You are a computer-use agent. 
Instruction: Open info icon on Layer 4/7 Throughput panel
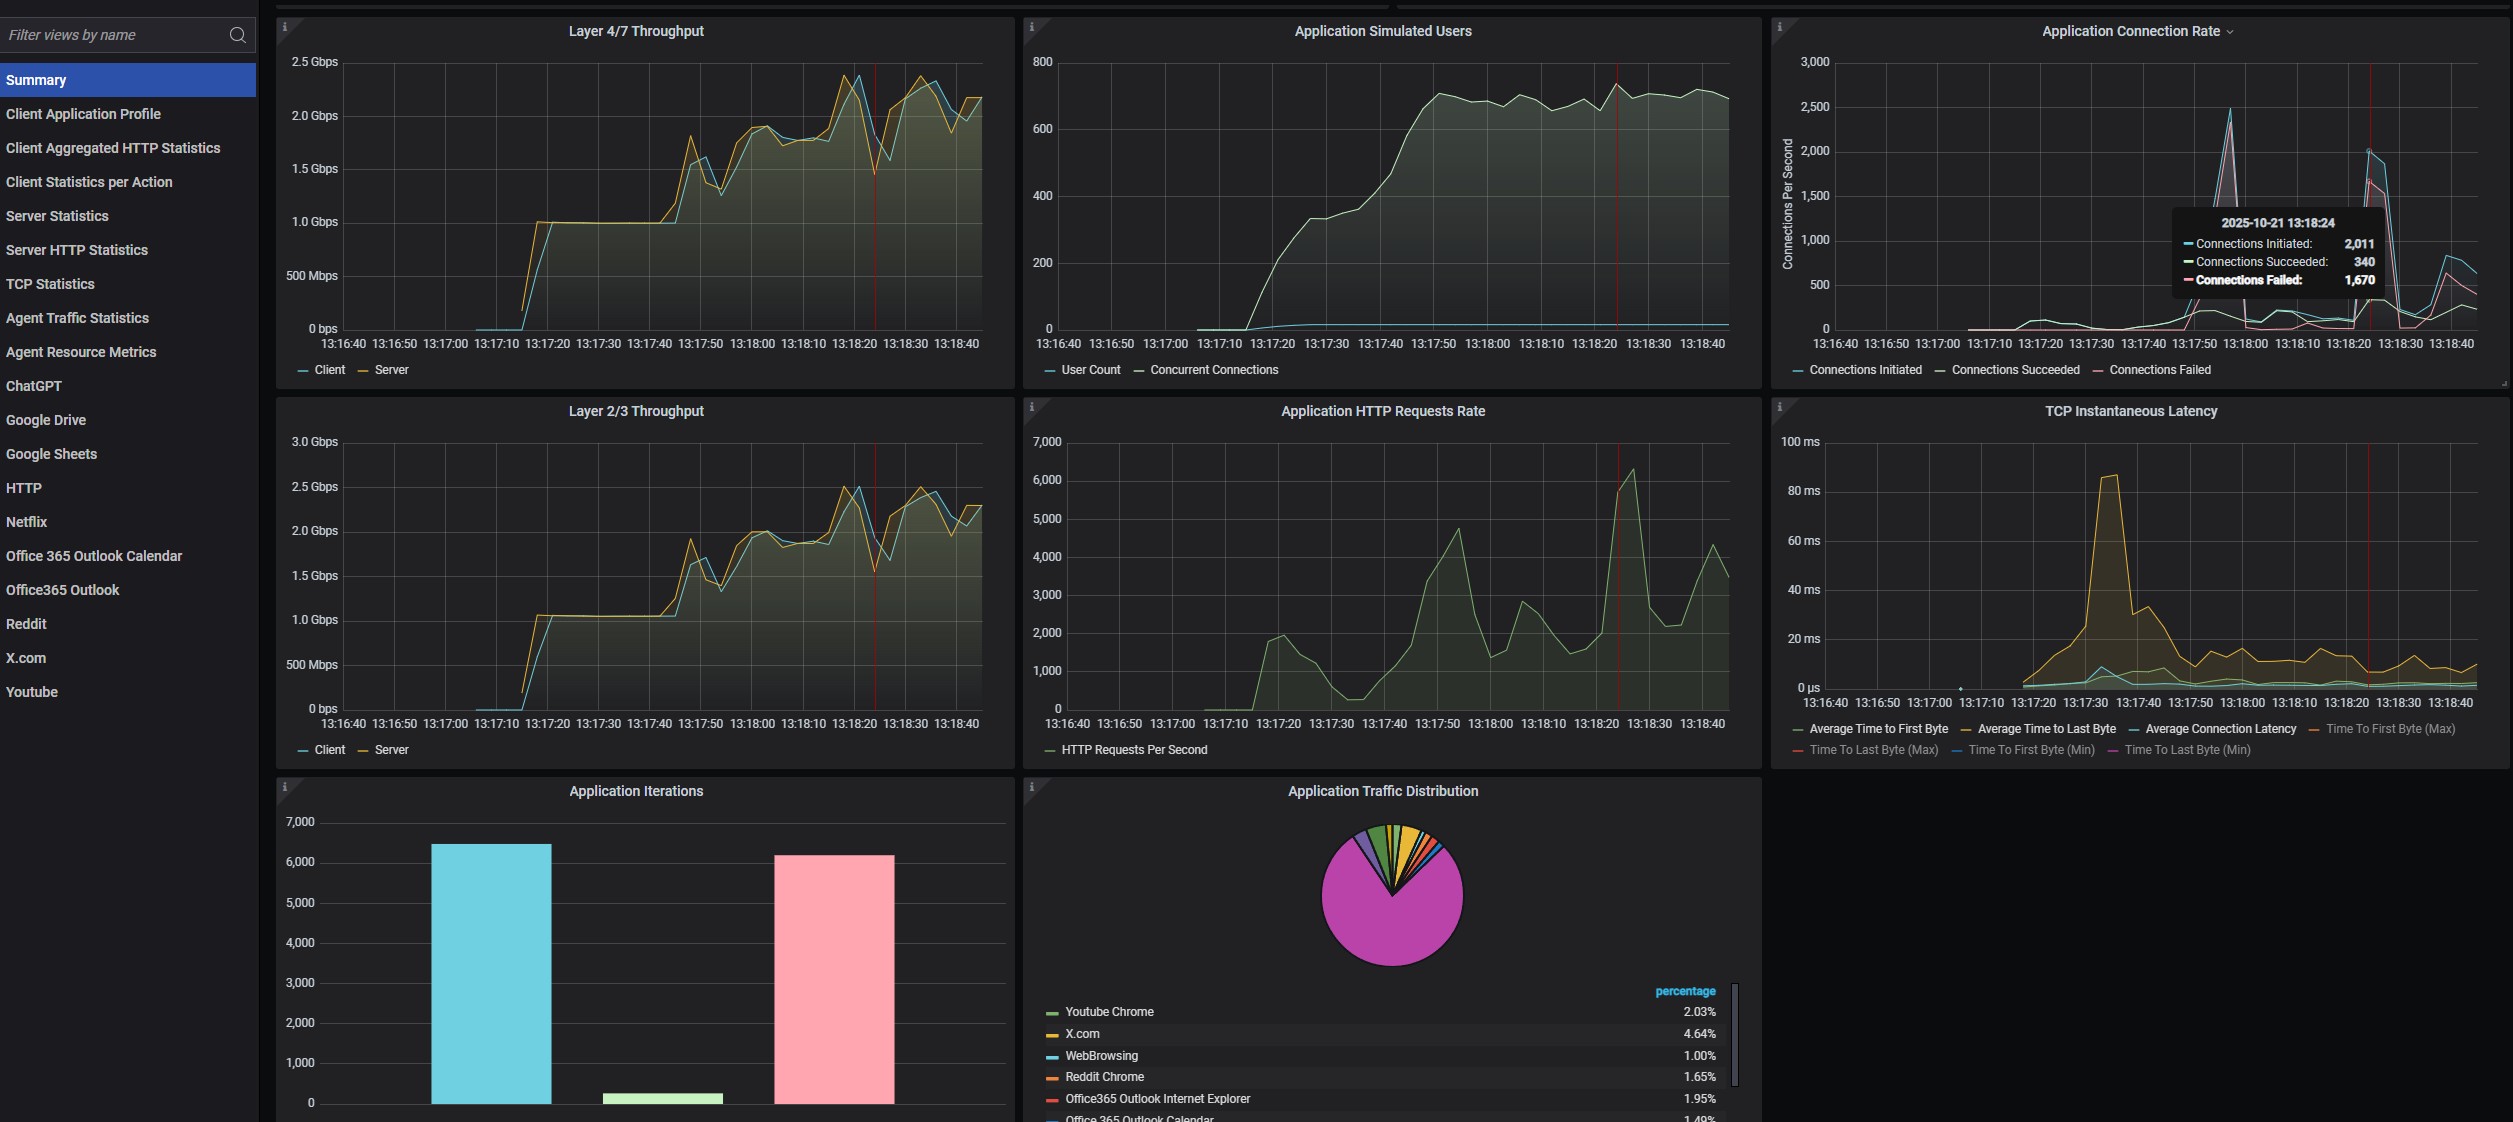[285, 27]
